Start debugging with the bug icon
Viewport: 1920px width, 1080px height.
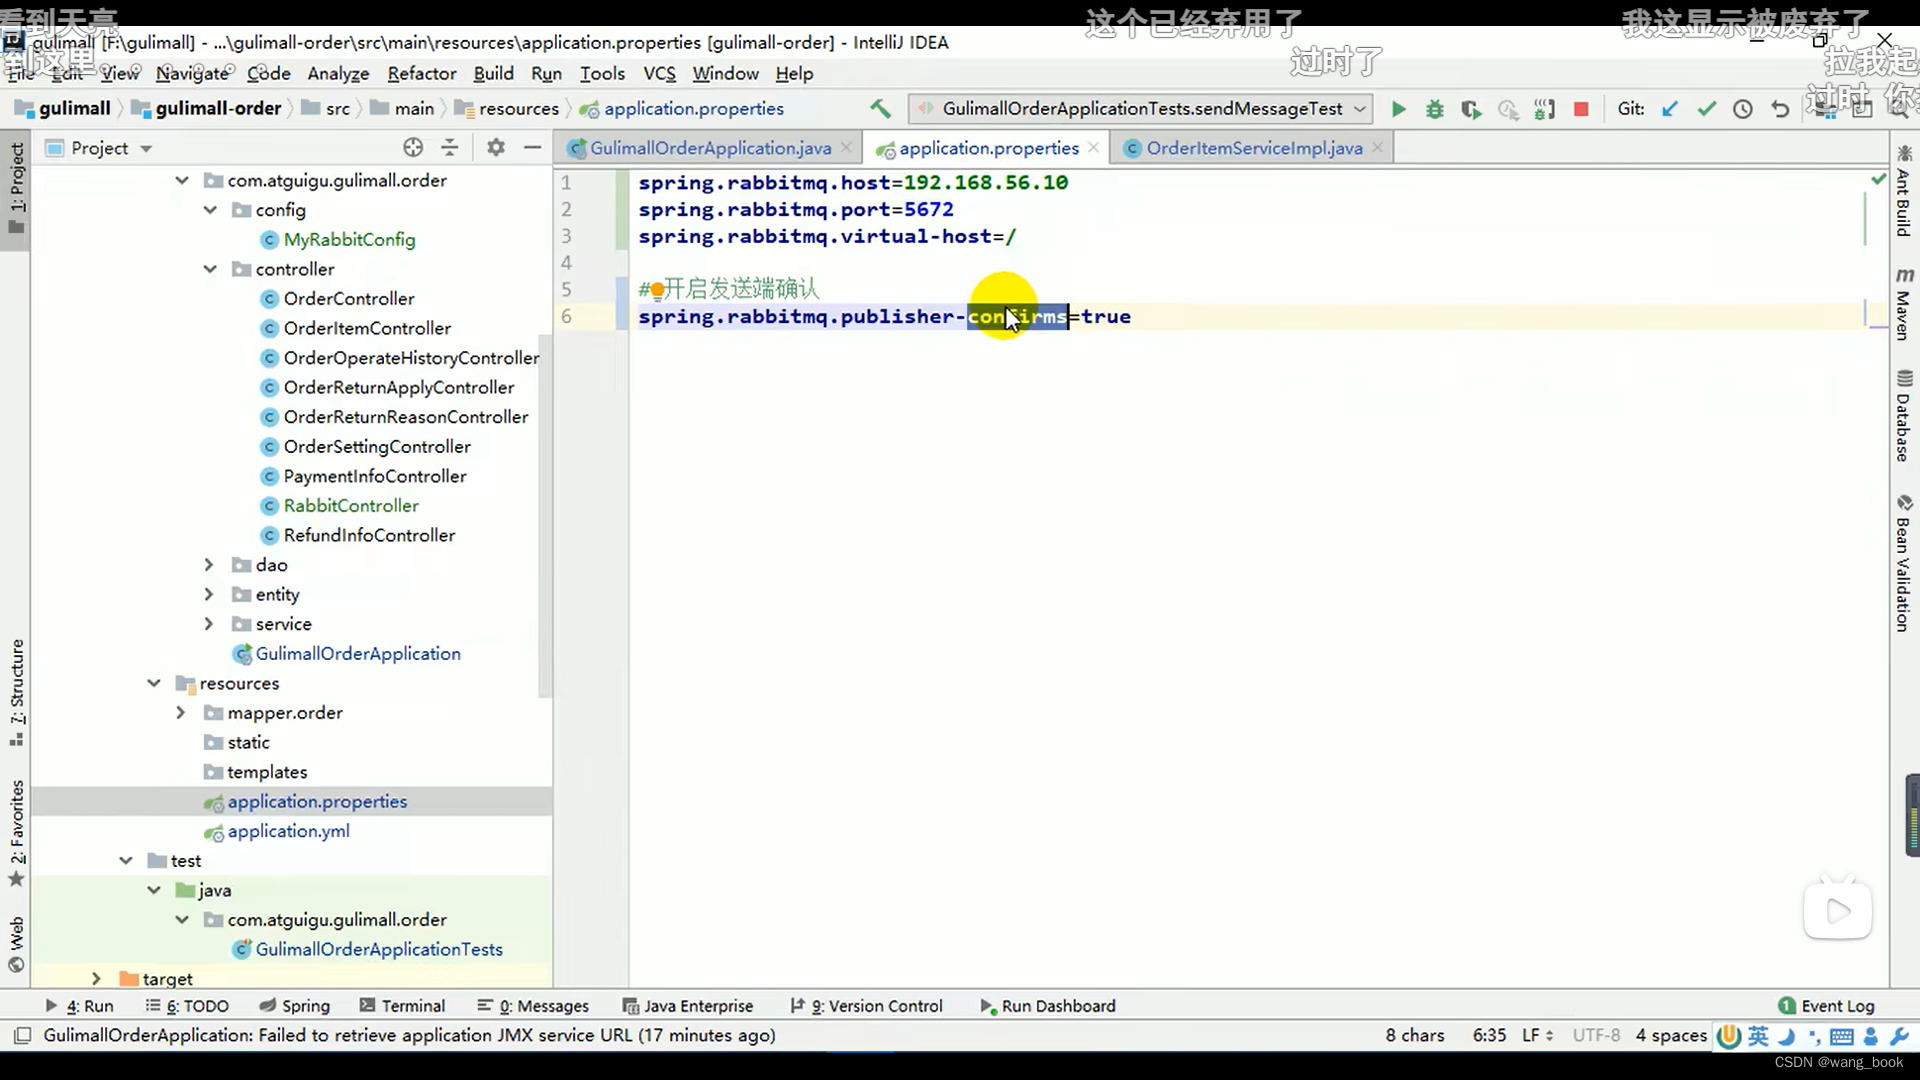click(1434, 109)
